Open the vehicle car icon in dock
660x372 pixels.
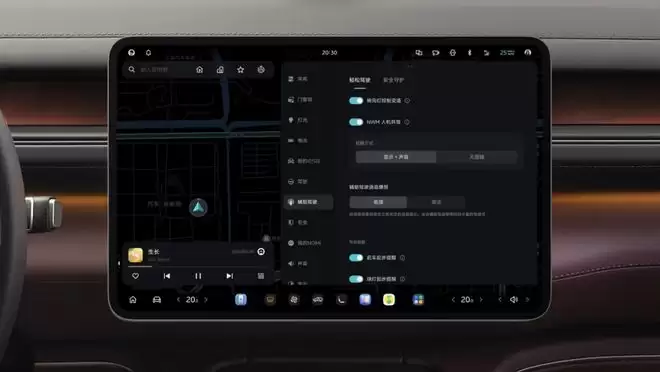[157, 300]
